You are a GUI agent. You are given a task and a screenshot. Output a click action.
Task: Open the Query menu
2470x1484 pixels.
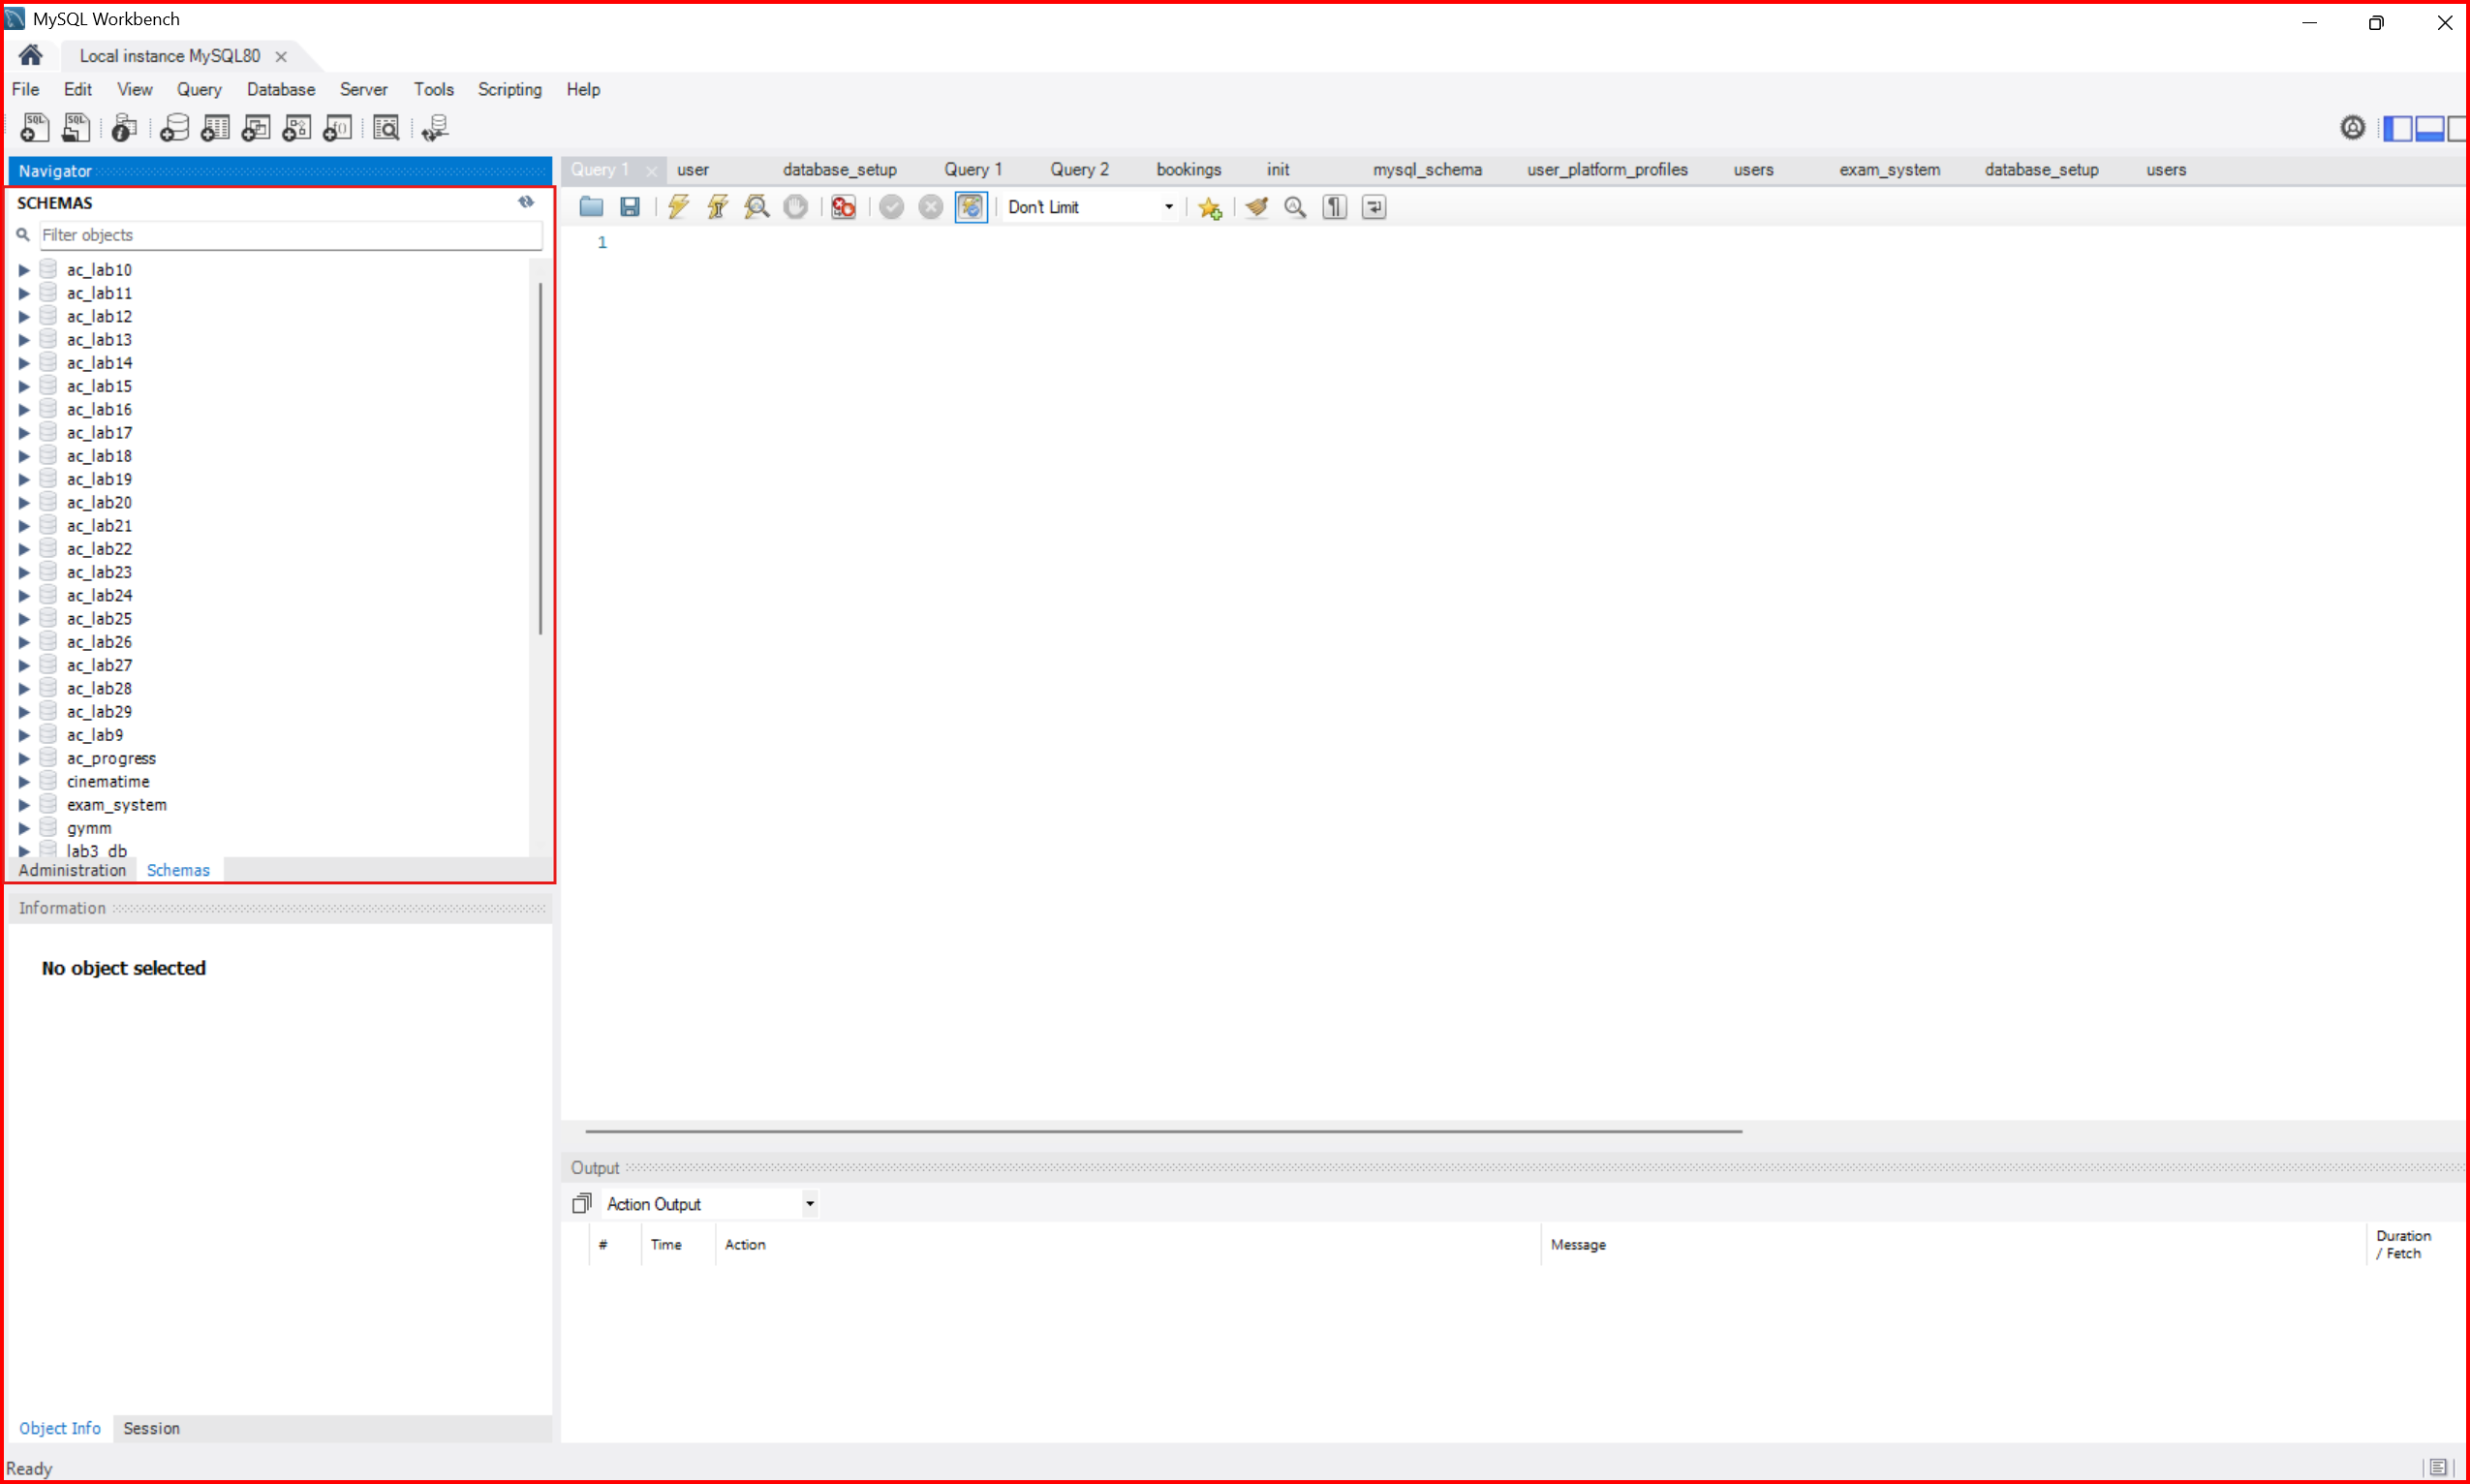[199, 89]
